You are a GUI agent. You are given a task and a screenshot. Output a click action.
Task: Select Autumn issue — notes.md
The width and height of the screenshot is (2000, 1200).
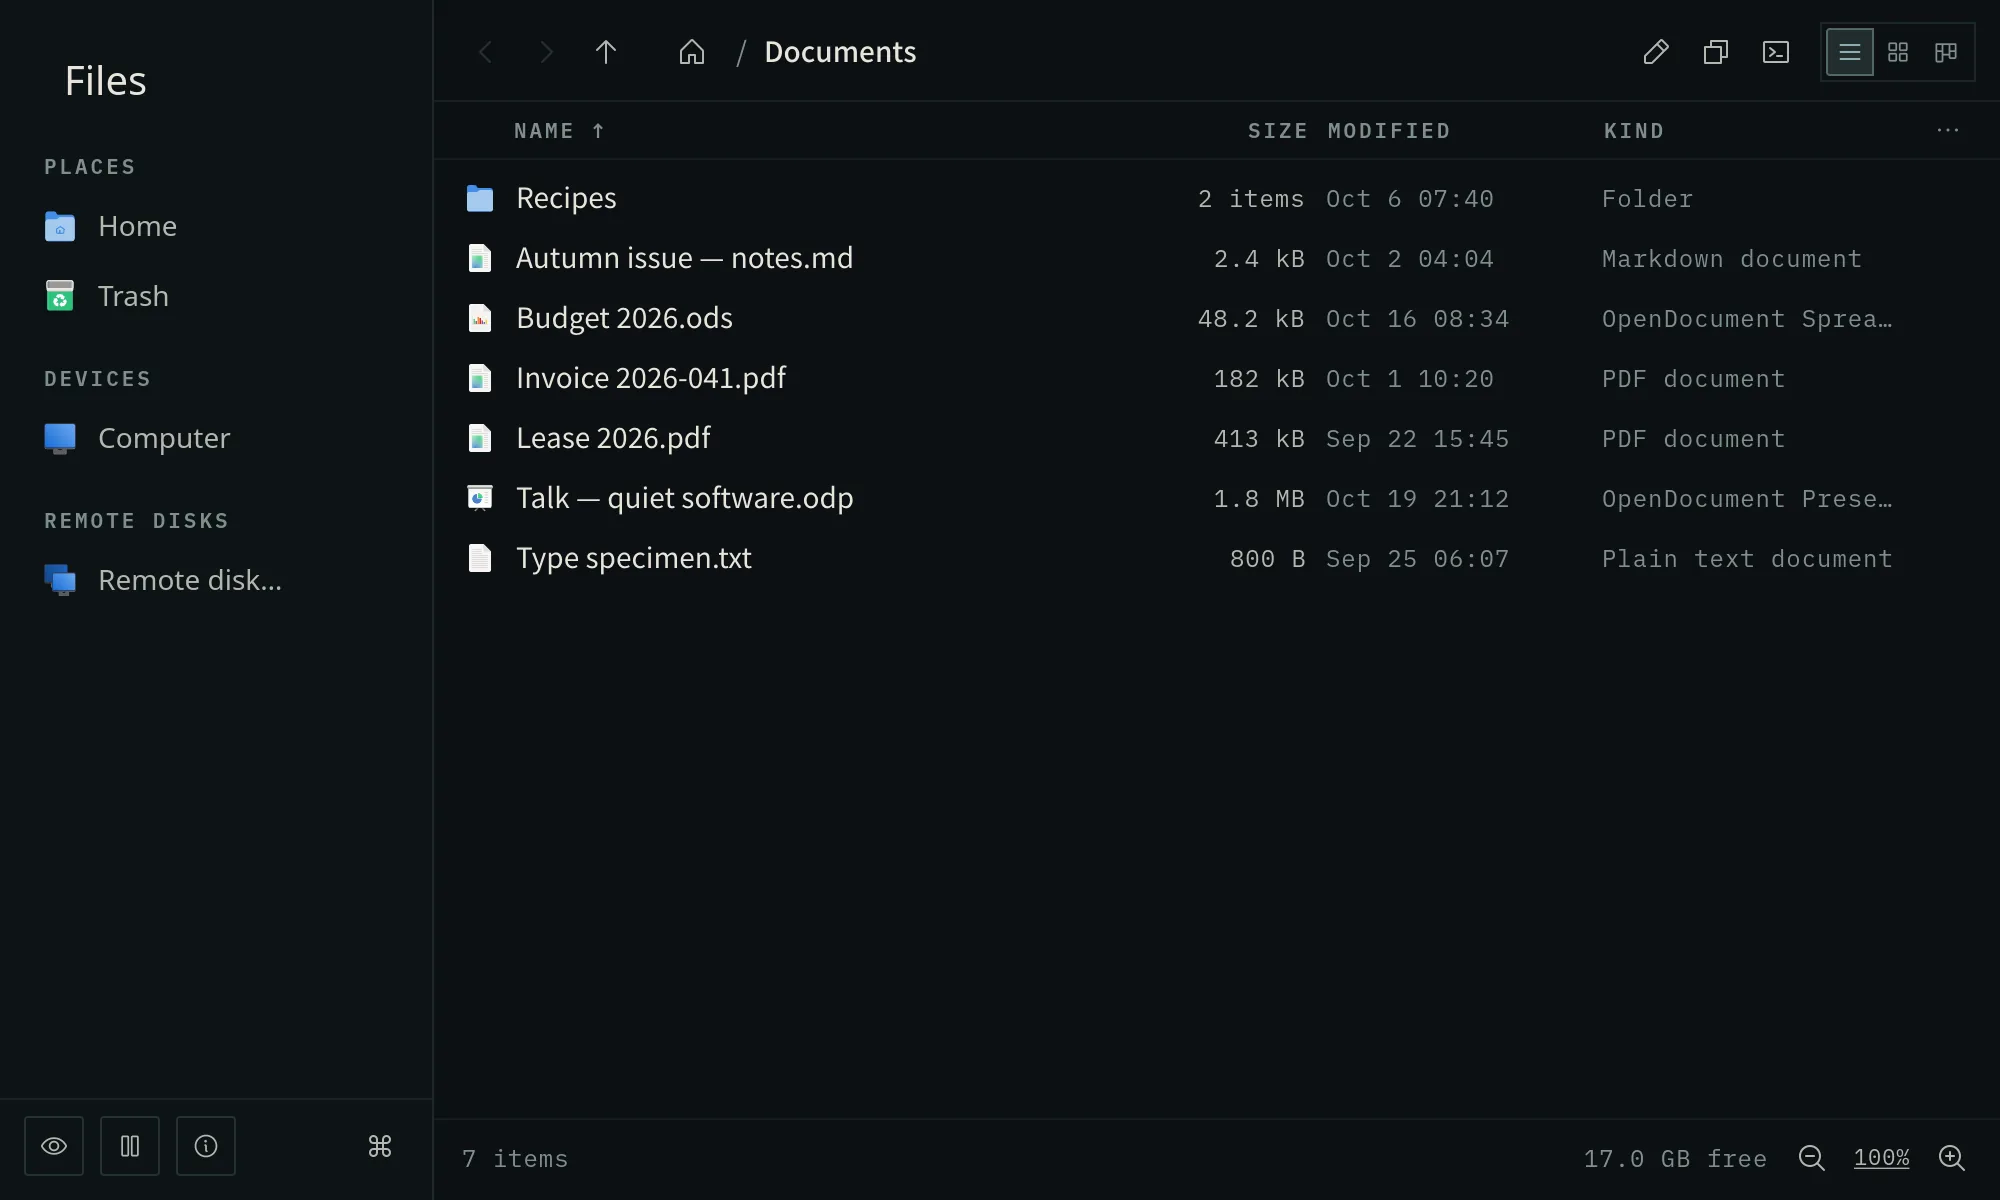point(684,258)
